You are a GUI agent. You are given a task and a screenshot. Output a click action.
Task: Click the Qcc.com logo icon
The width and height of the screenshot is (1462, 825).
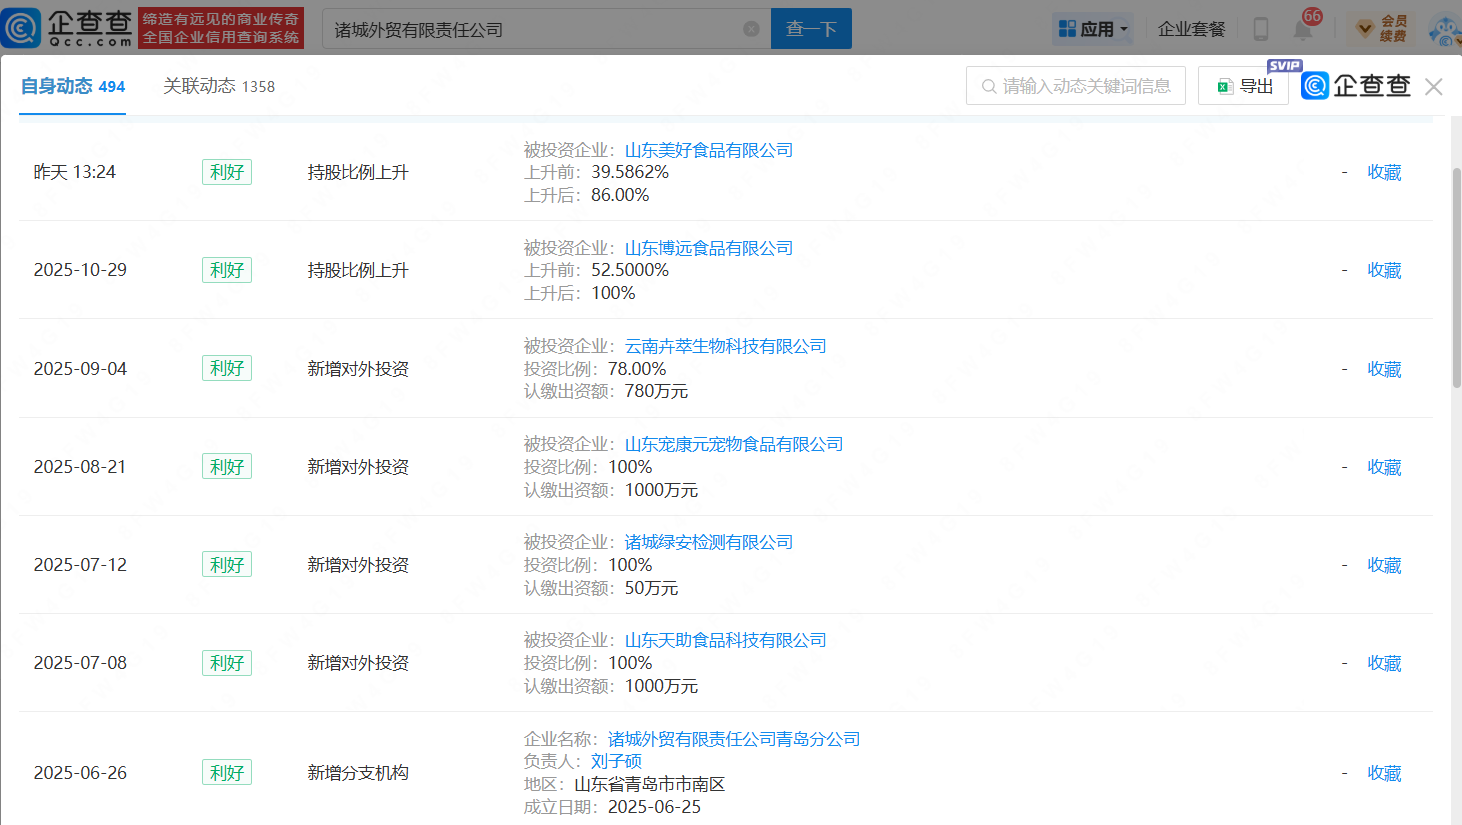click(22, 28)
